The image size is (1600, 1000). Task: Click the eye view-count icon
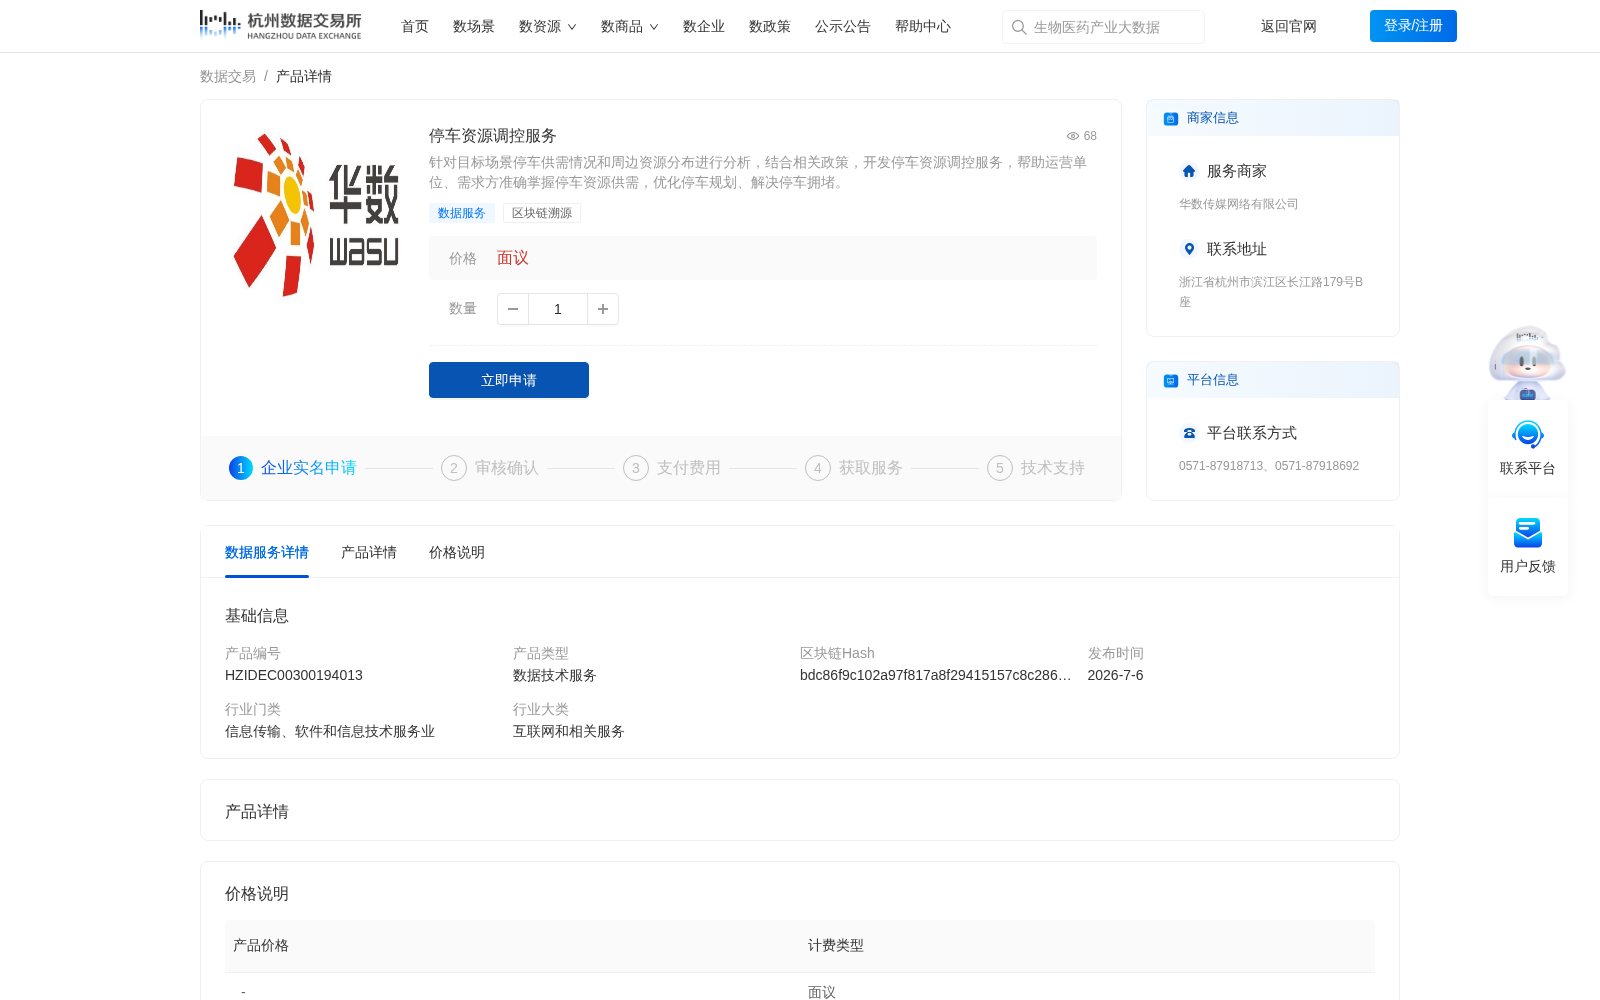click(1072, 136)
